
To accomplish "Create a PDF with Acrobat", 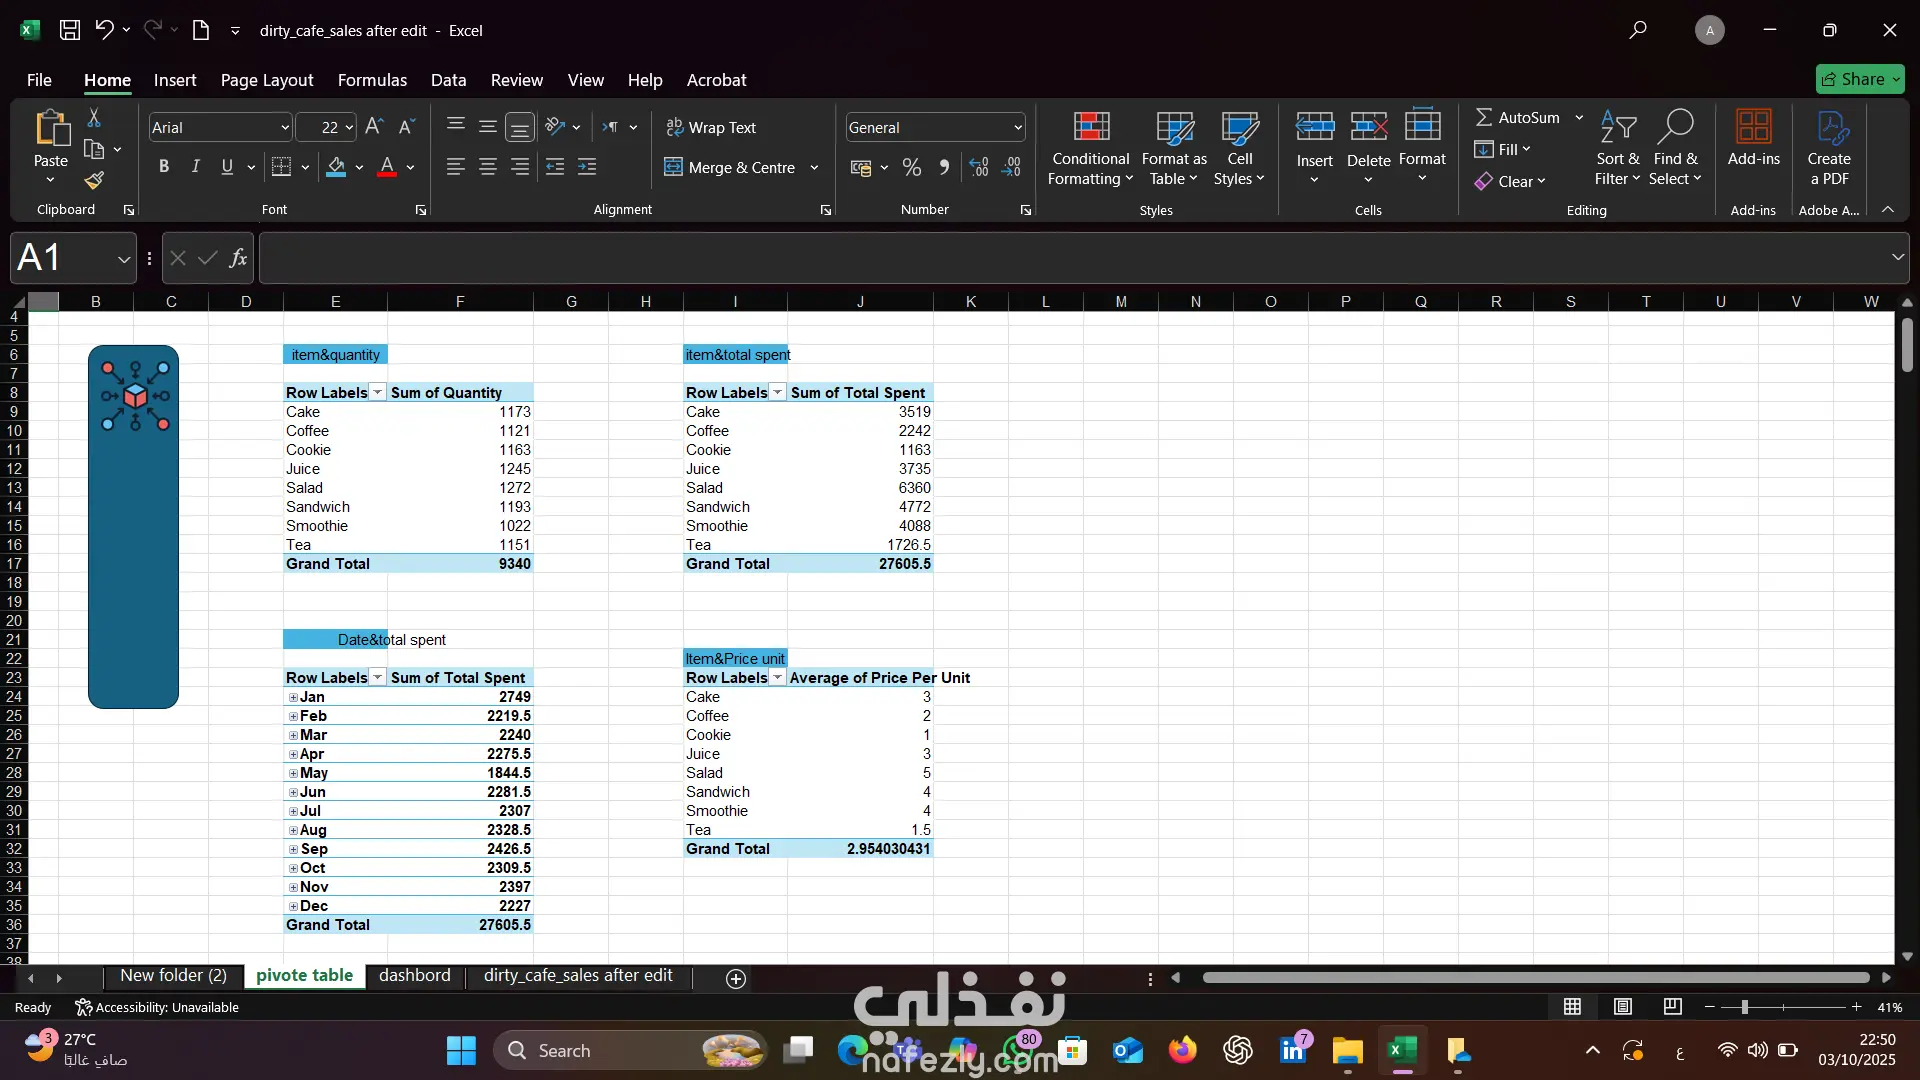I will [x=1829, y=148].
